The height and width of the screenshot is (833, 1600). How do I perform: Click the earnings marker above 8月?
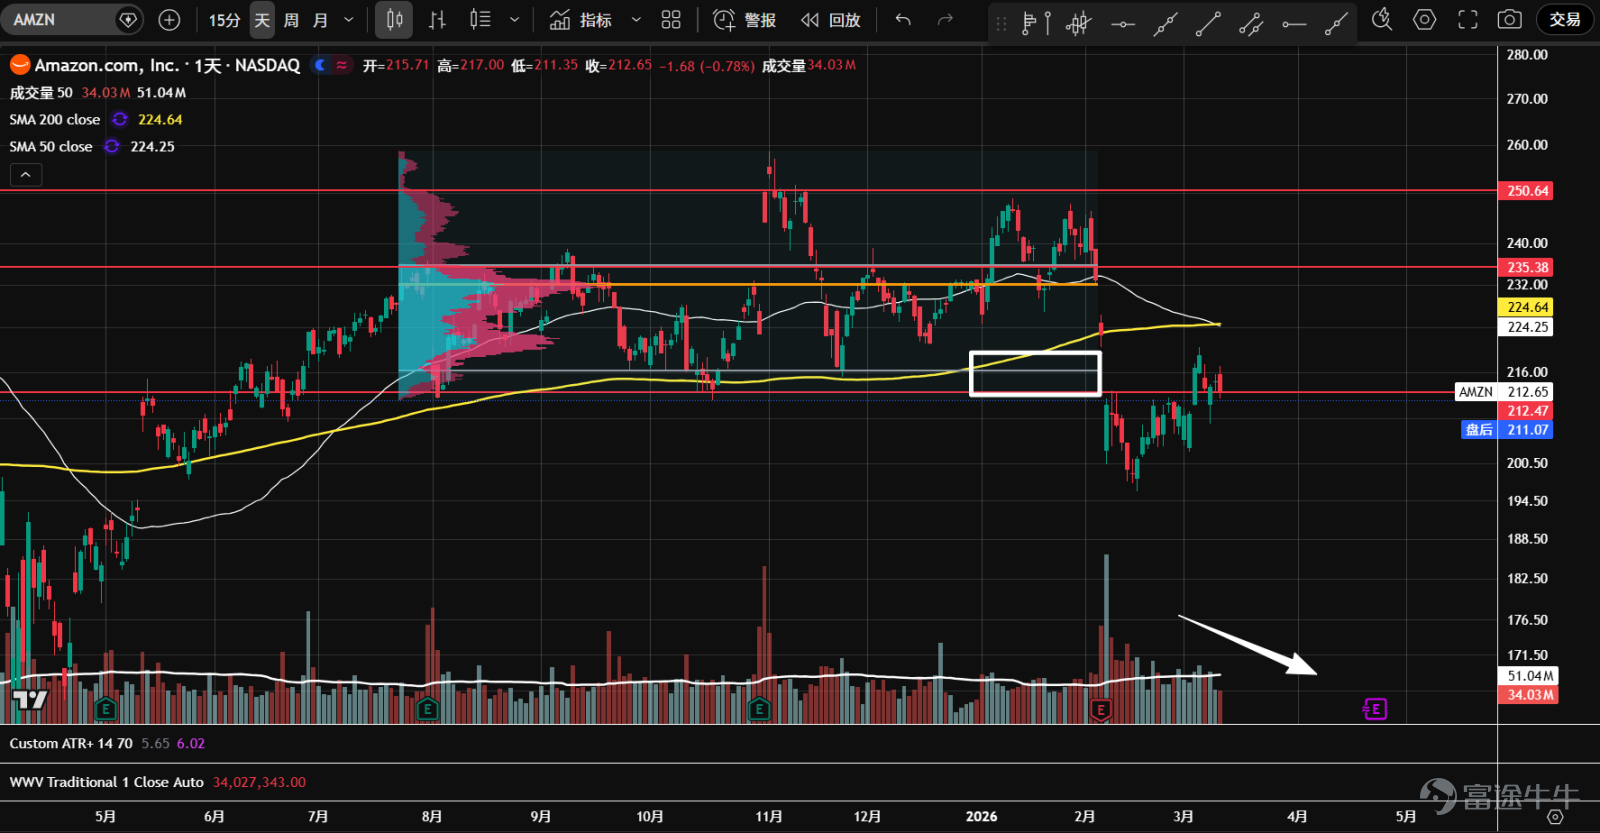[427, 709]
